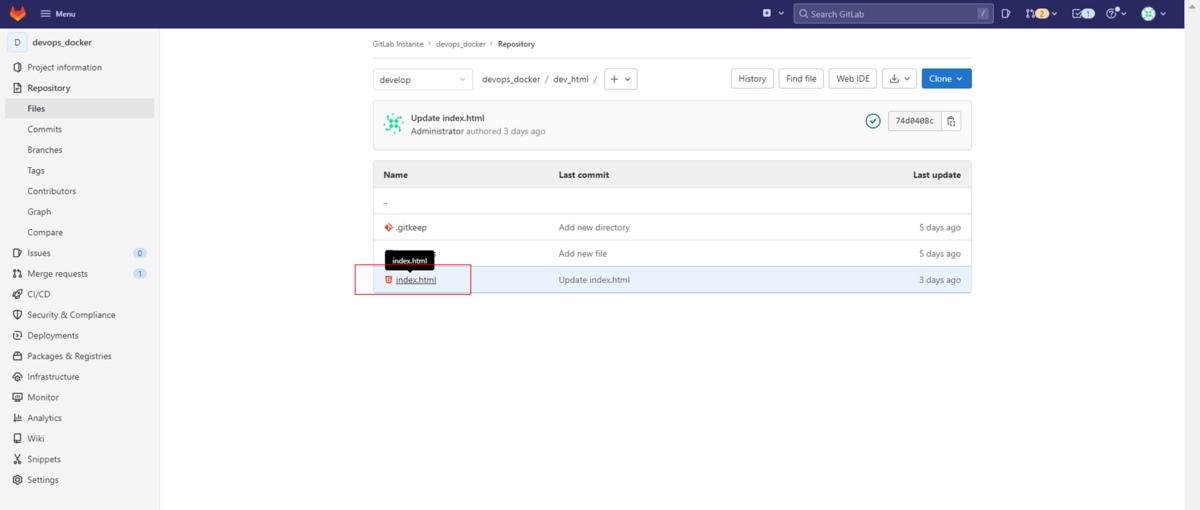Expand the download source code dropdown
The image size is (1200, 510).
click(x=899, y=79)
